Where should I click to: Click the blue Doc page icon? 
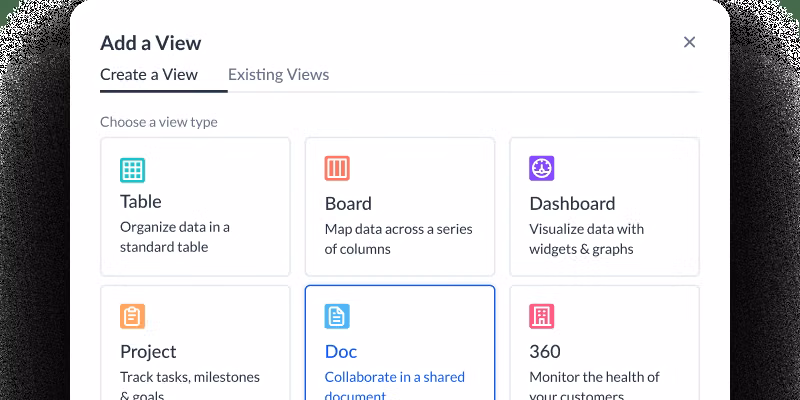point(337,317)
